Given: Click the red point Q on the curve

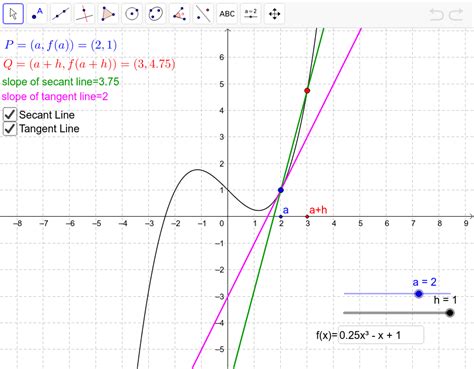Looking at the screenshot, I should click(x=307, y=91).
